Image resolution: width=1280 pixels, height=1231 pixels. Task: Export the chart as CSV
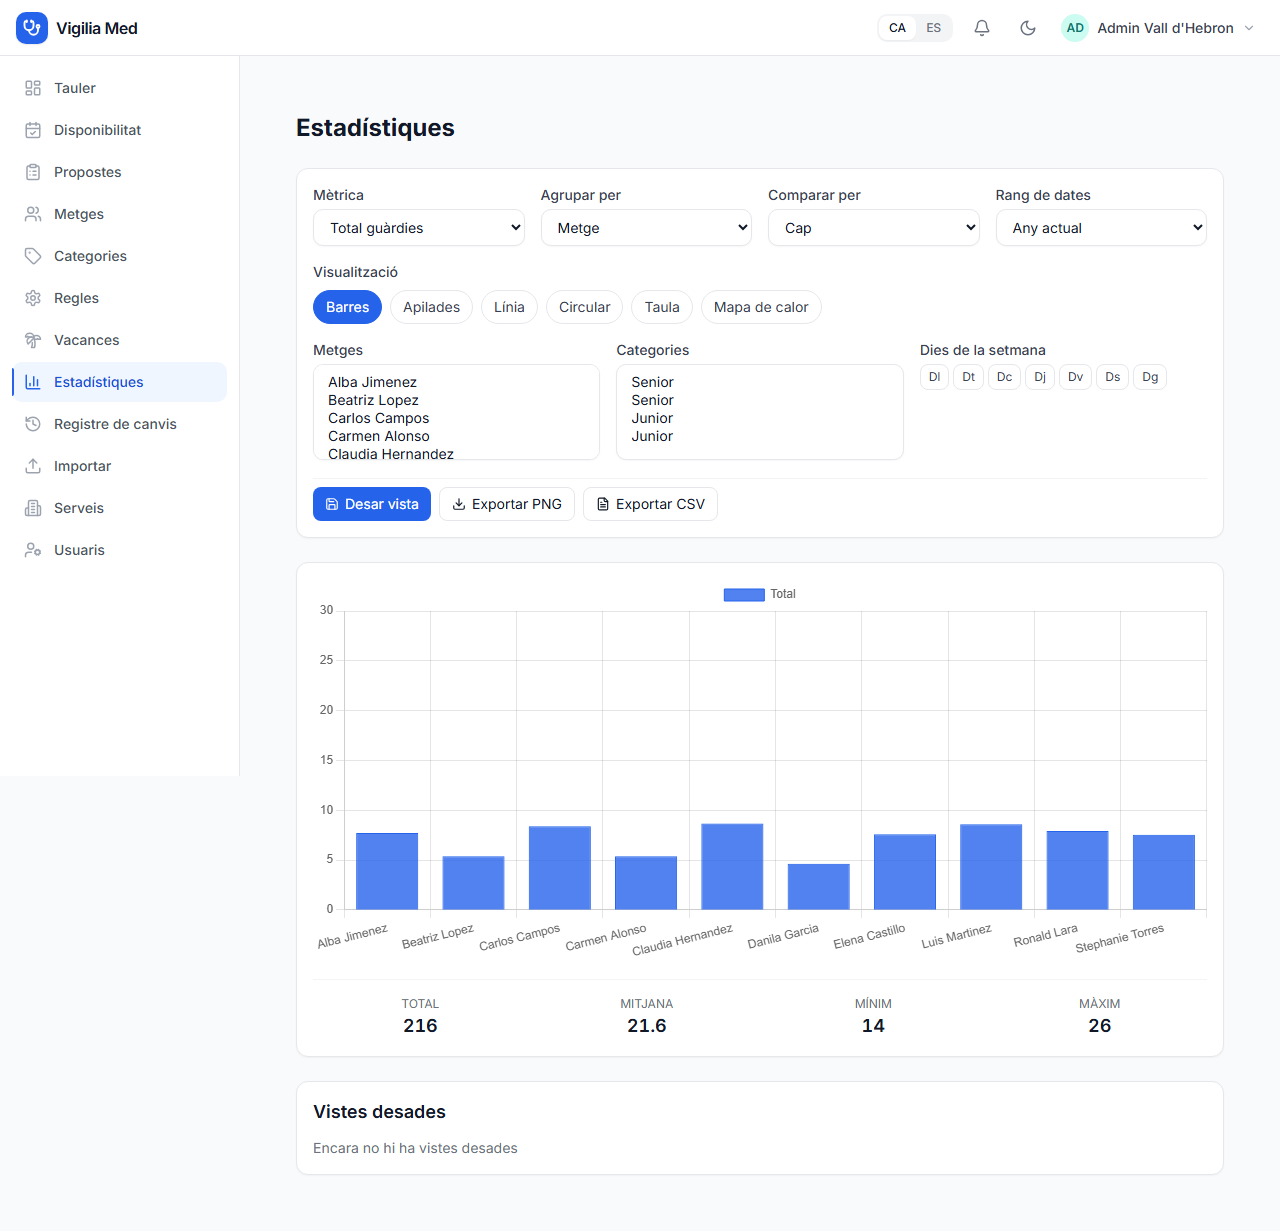pyautogui.click(x=650, y=504)
